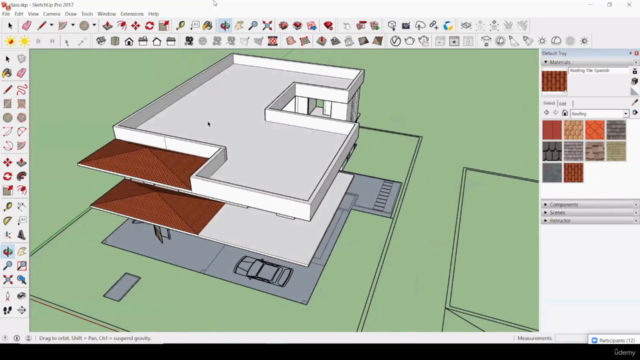Screen dimensions: 640x360
Task: Click Zoom Extents in top toolbar
Action: tap(267, 26)
